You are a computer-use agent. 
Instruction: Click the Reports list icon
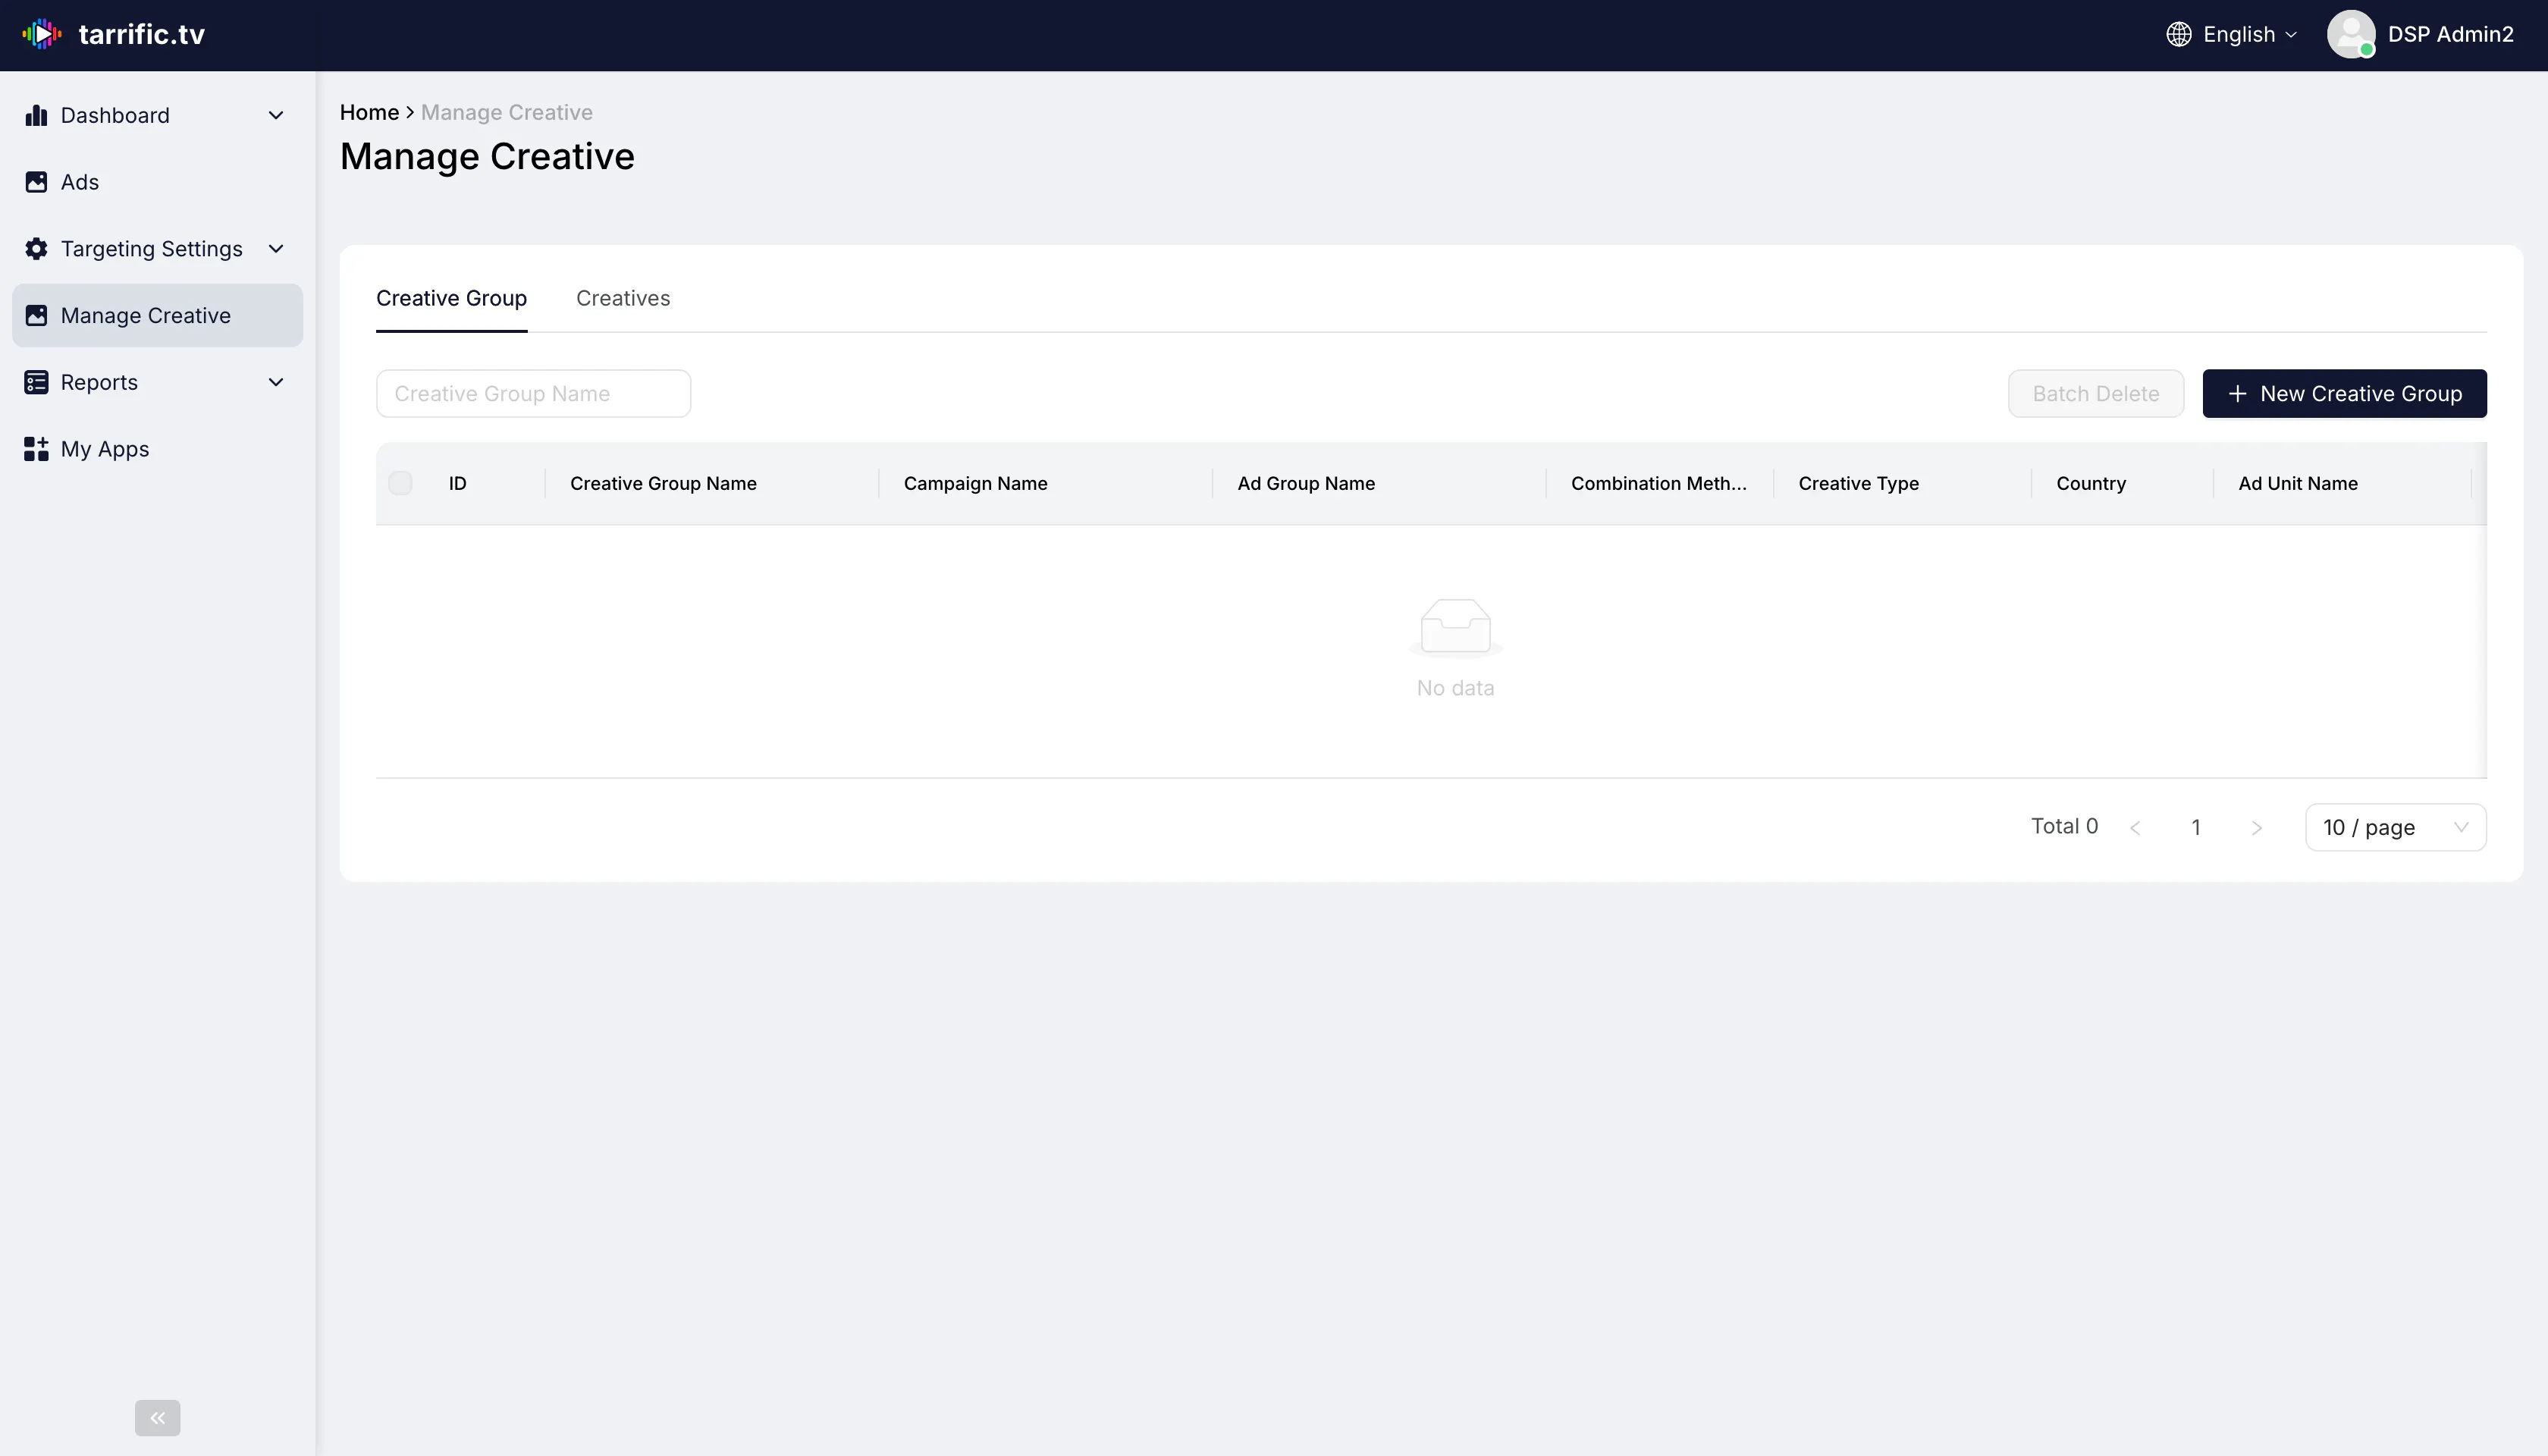(x=36, y=382)
